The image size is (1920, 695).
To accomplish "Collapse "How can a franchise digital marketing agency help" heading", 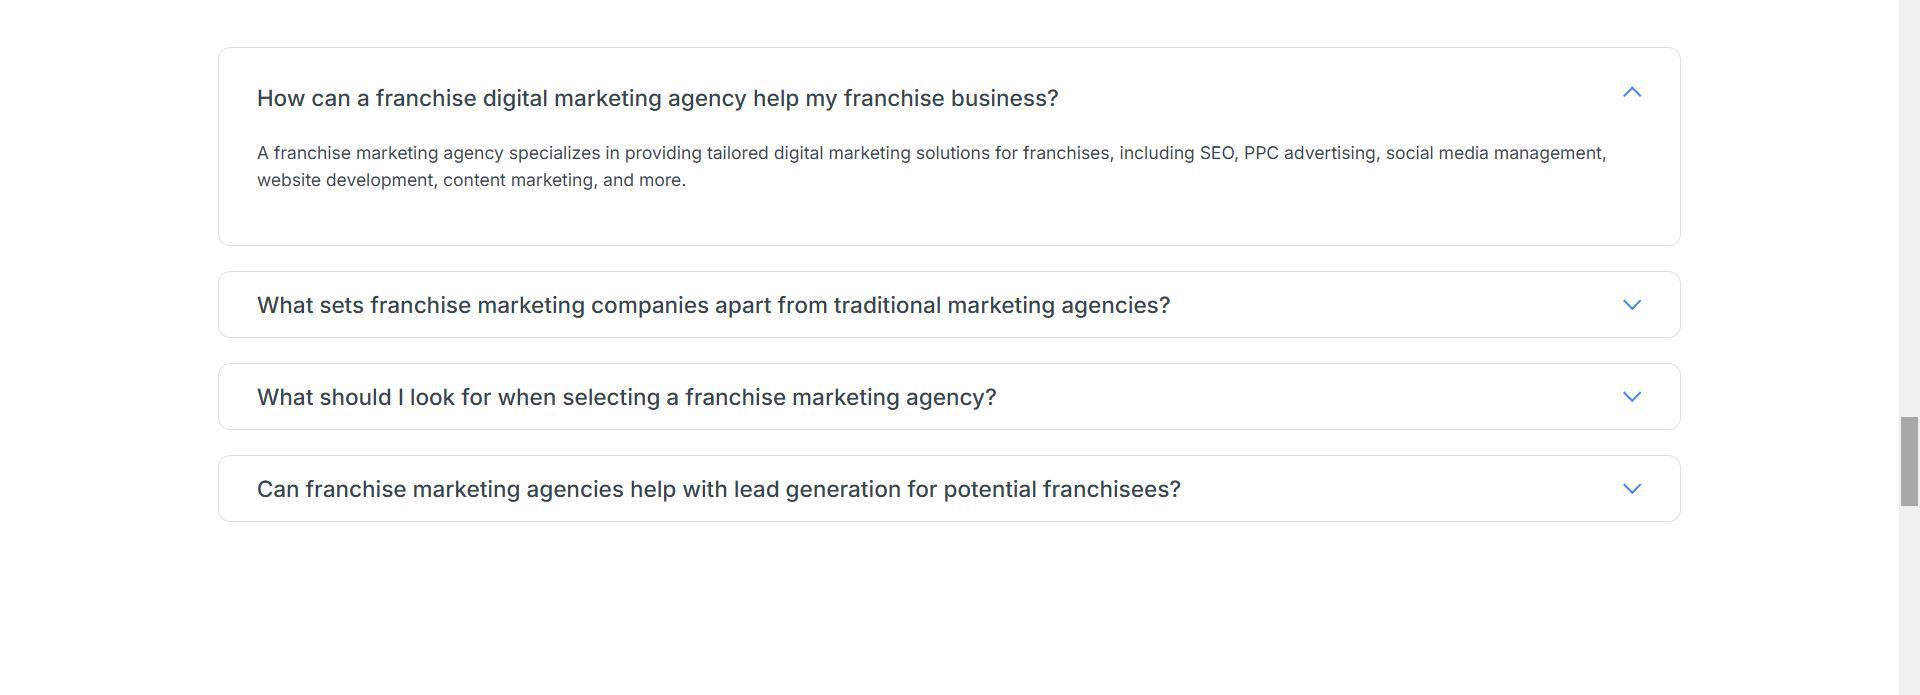I will click(657, 99).
